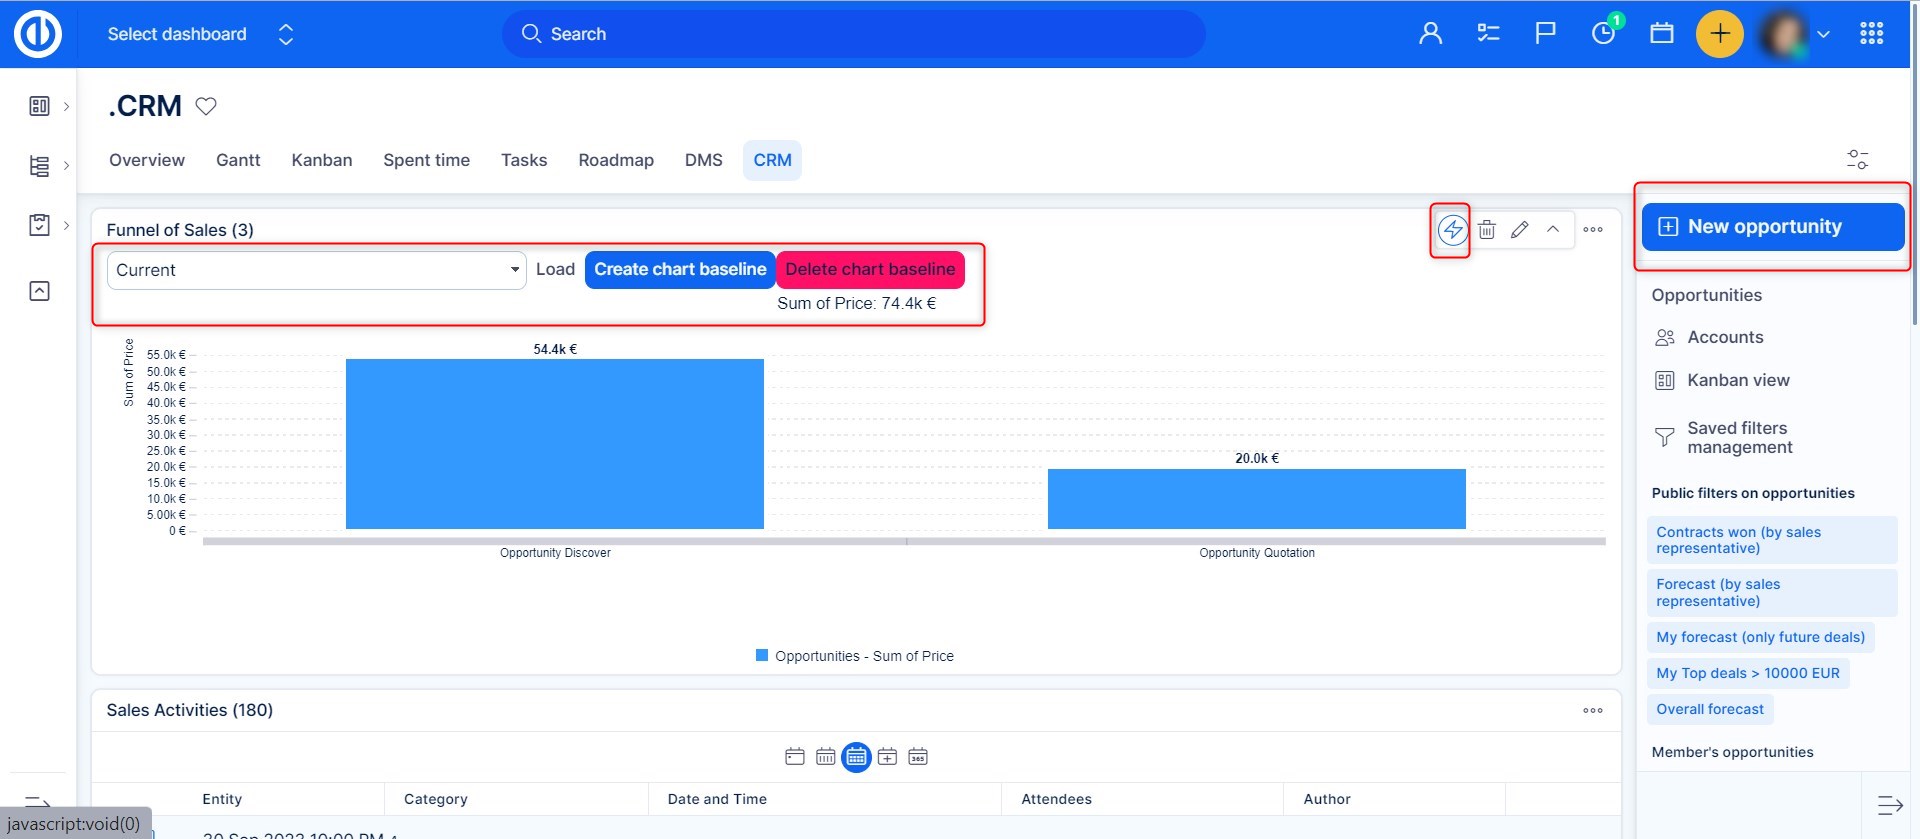Click the flag icon in header
This screenshot has height=839, width=1920.
click(x=1545, y=34)
